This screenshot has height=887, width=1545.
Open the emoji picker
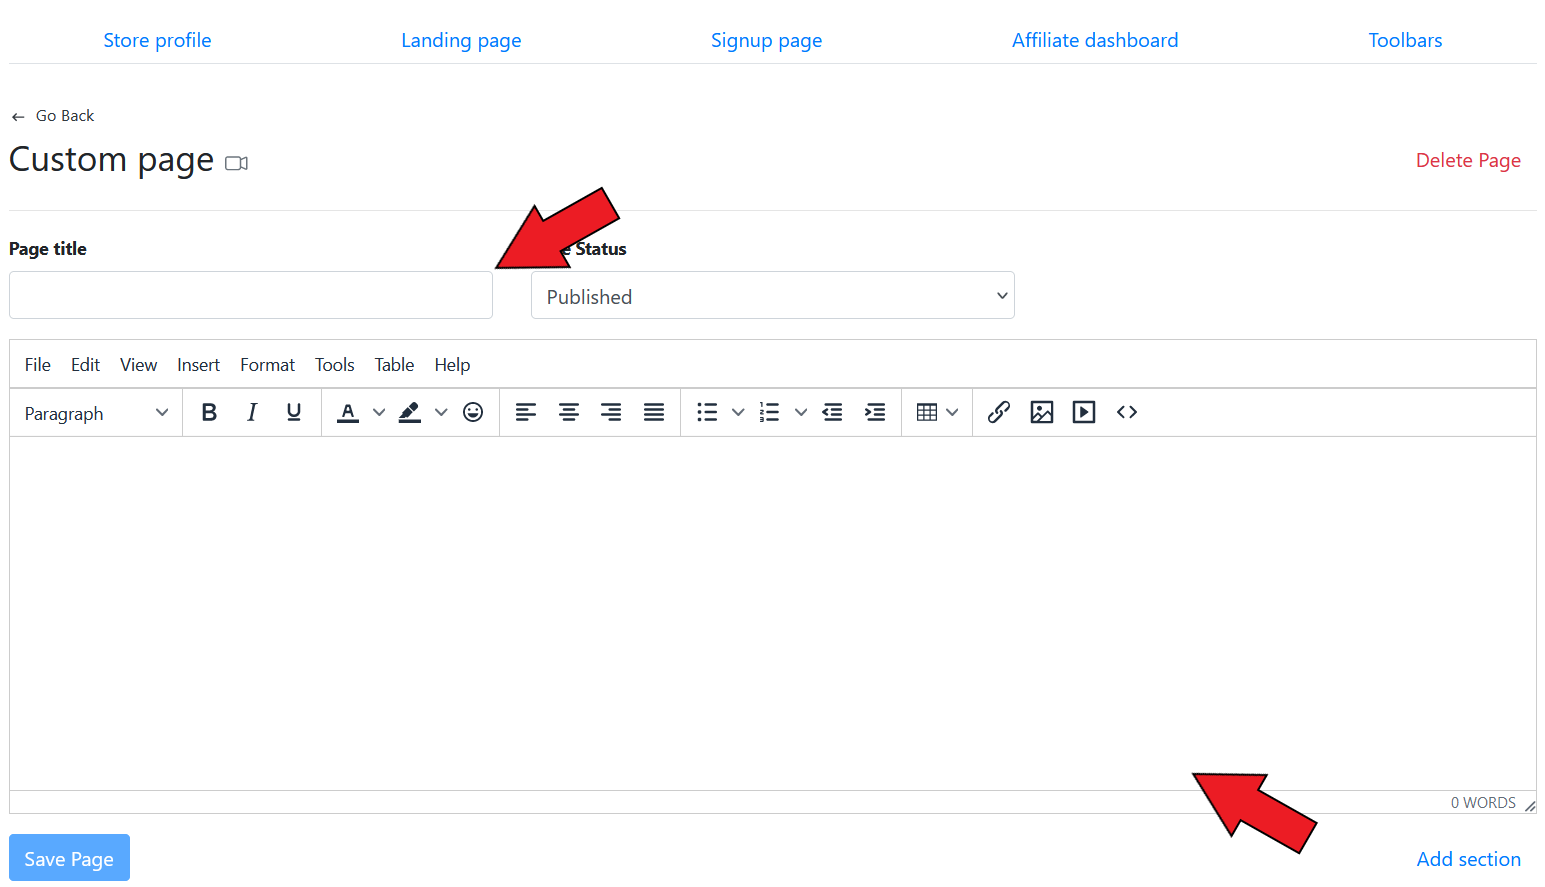[x=473, y=412]
